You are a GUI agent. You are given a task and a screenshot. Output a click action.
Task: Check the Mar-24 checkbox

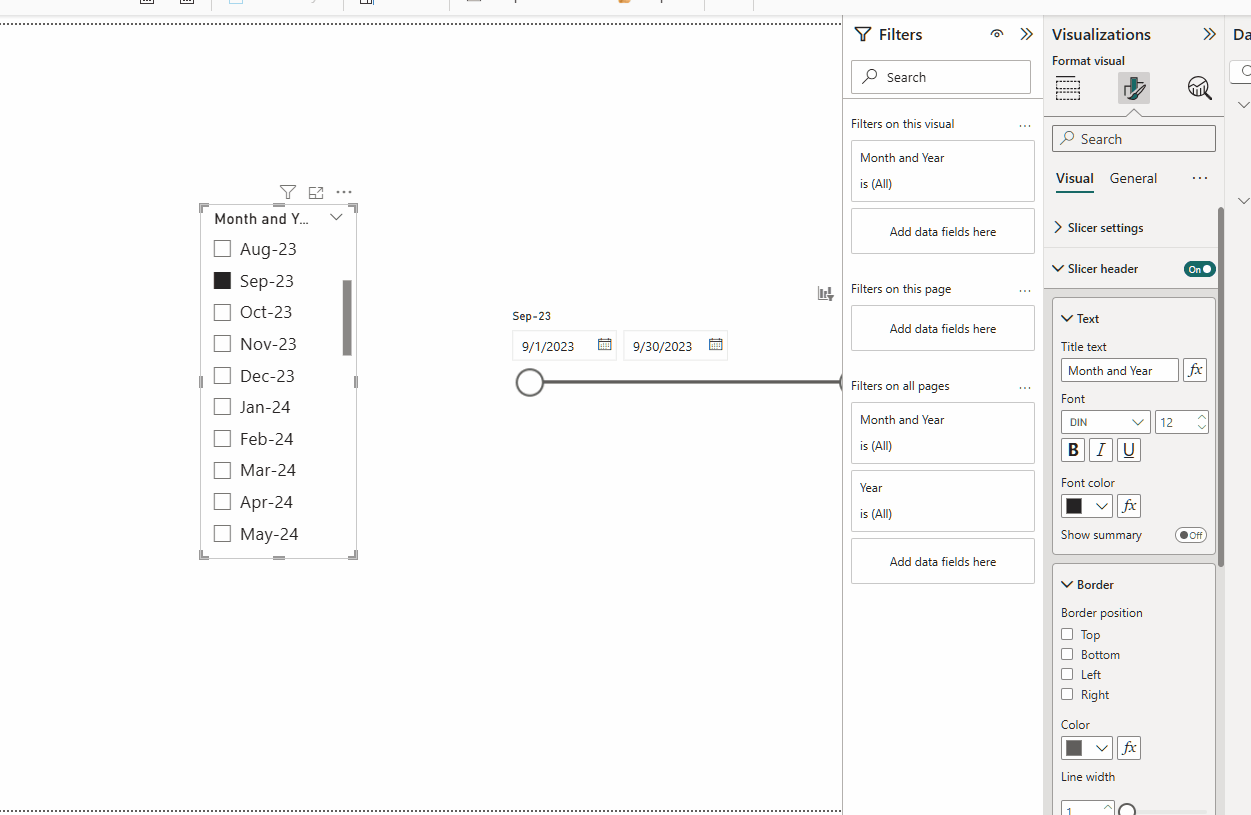(222, 470)
